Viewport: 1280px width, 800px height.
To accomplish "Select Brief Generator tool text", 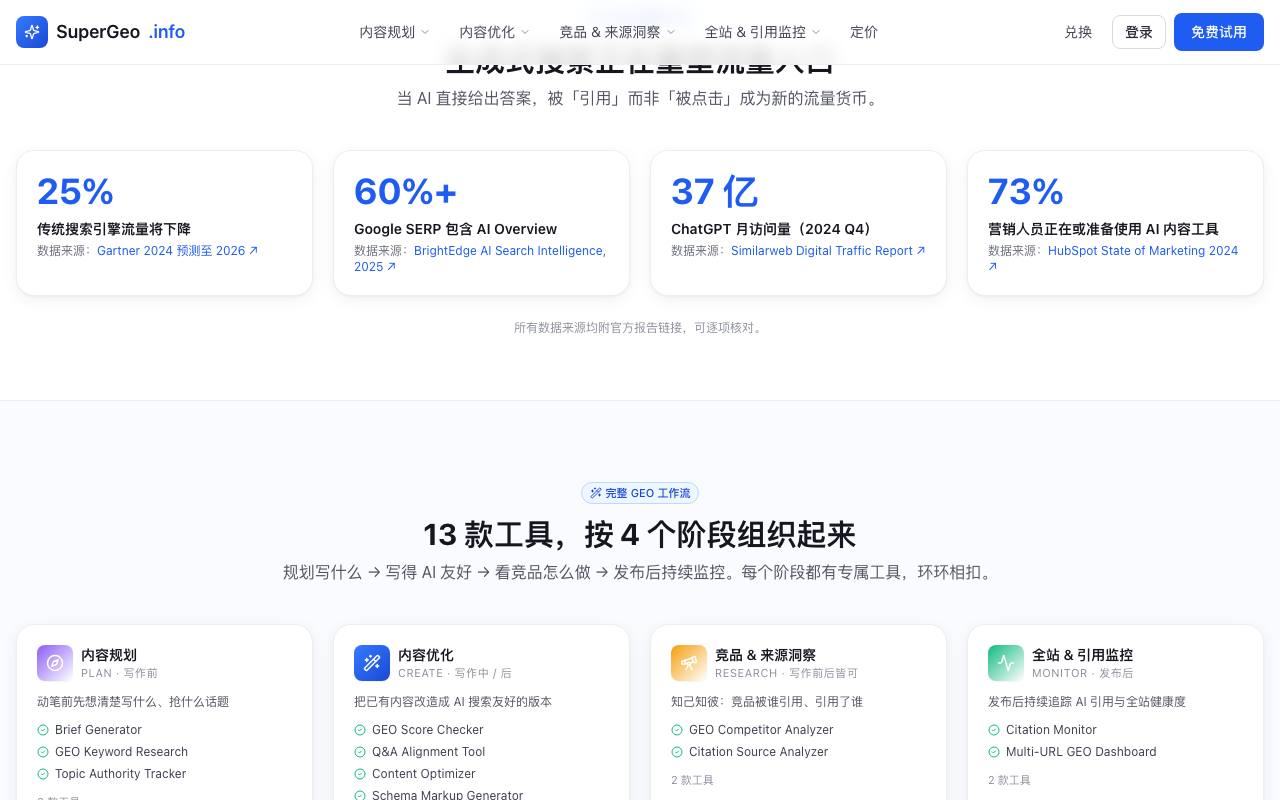I will pos(98,730).
